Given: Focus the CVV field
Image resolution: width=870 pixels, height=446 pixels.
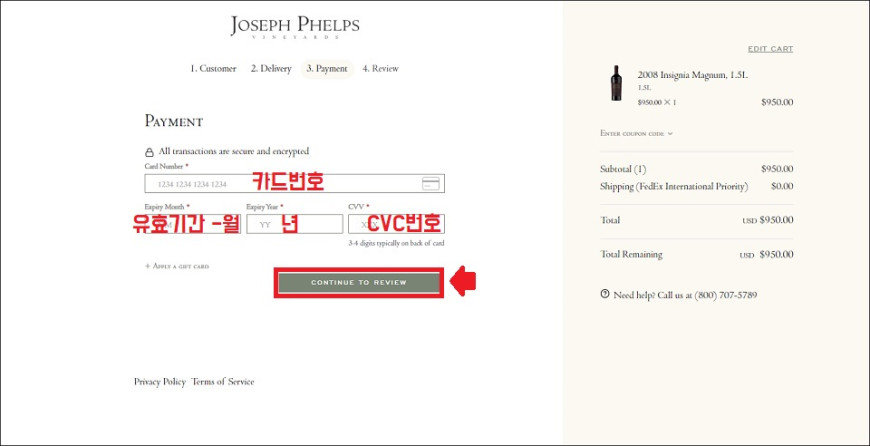Looking at the screenshot, I should [396, 224].
